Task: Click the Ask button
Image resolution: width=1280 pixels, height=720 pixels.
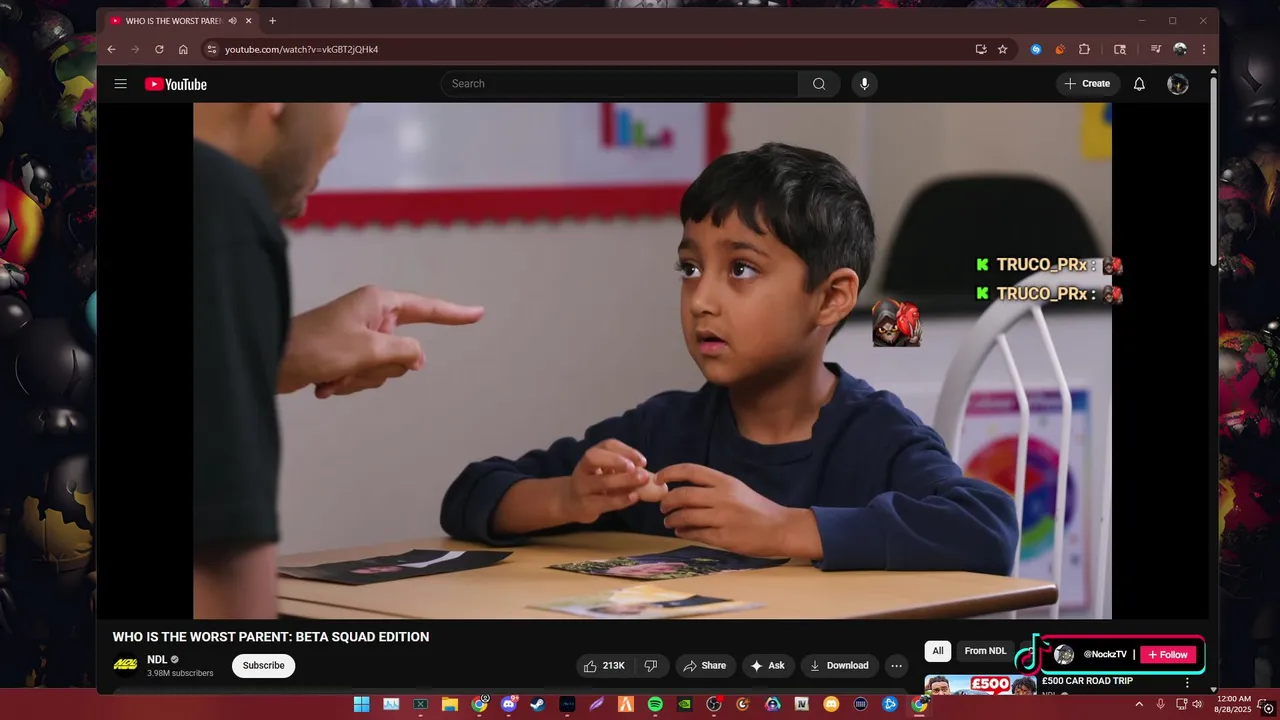Action: 767,665
